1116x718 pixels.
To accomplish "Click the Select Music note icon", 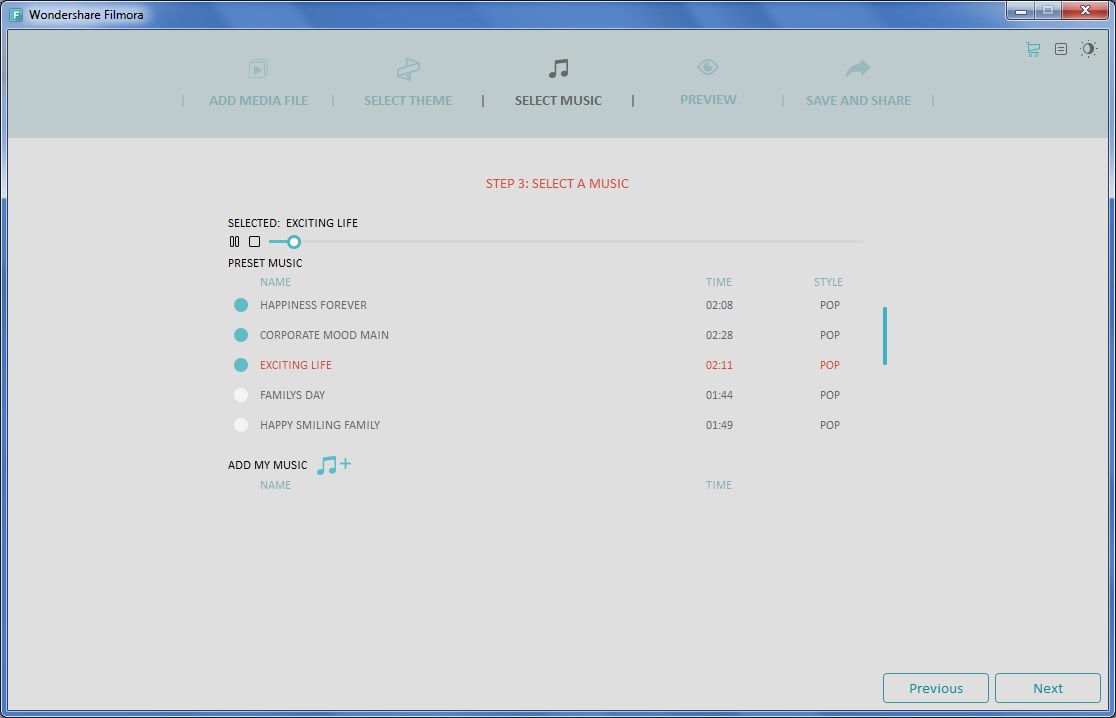I will pyautogui.click(x=558, y=70).
